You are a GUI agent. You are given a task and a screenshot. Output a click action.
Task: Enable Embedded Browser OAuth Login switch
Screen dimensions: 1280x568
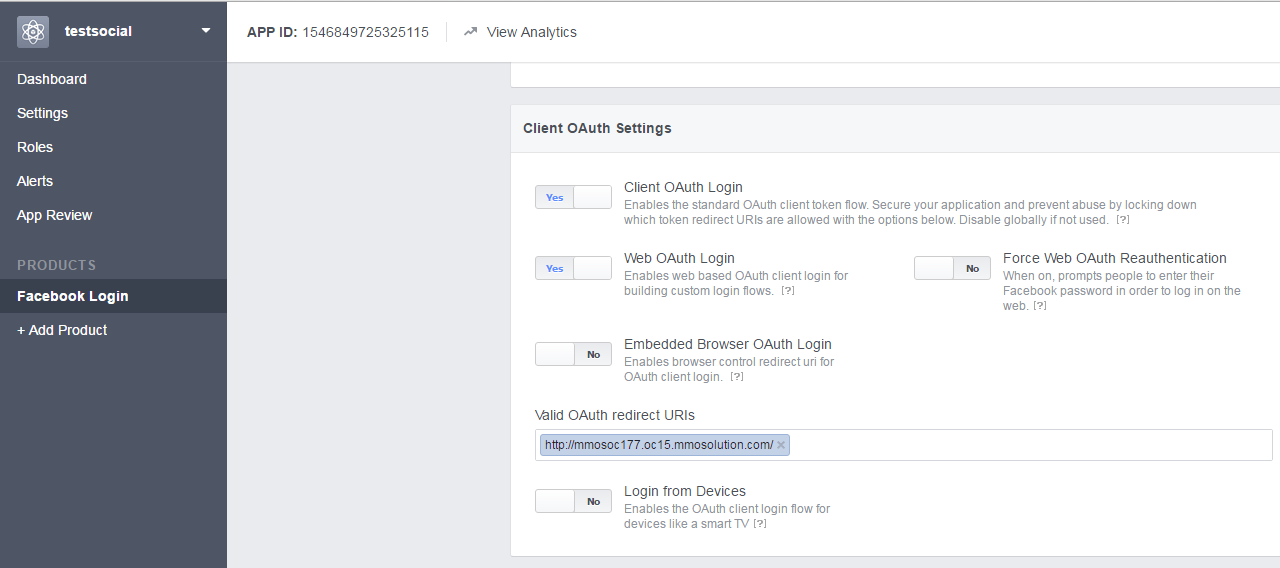(x=573, y=354)
